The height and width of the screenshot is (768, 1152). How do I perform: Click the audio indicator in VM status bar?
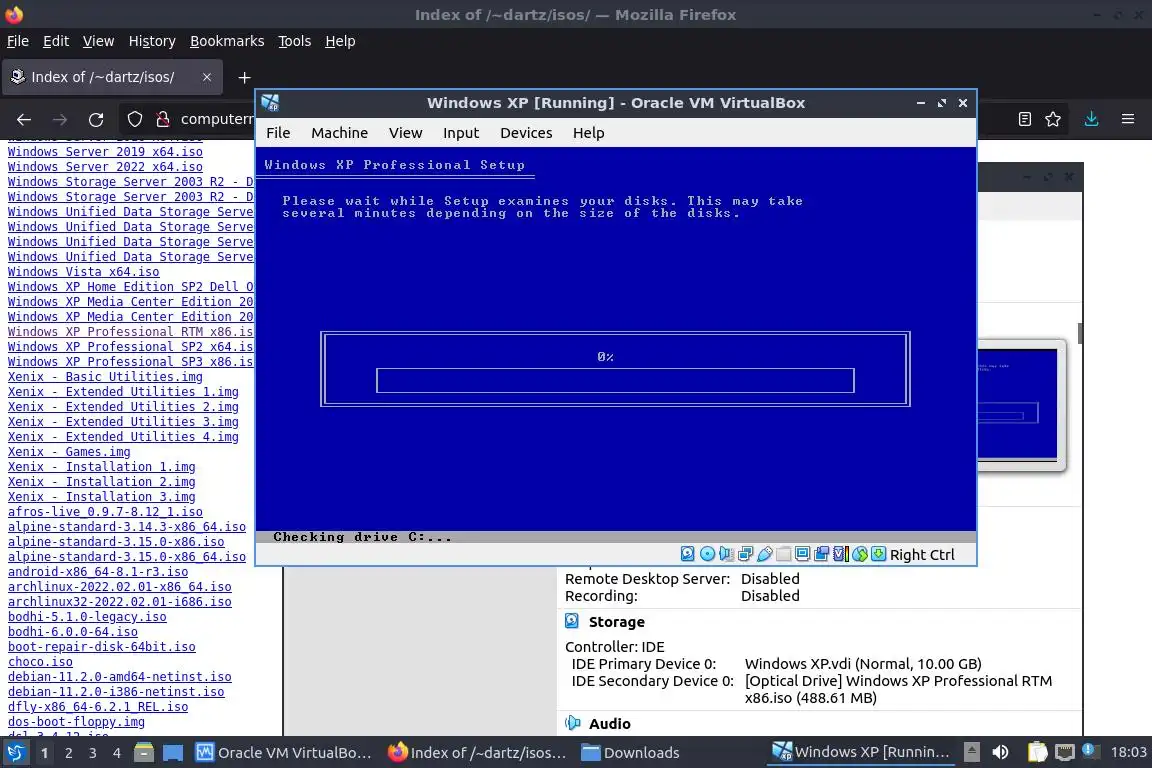727,554
